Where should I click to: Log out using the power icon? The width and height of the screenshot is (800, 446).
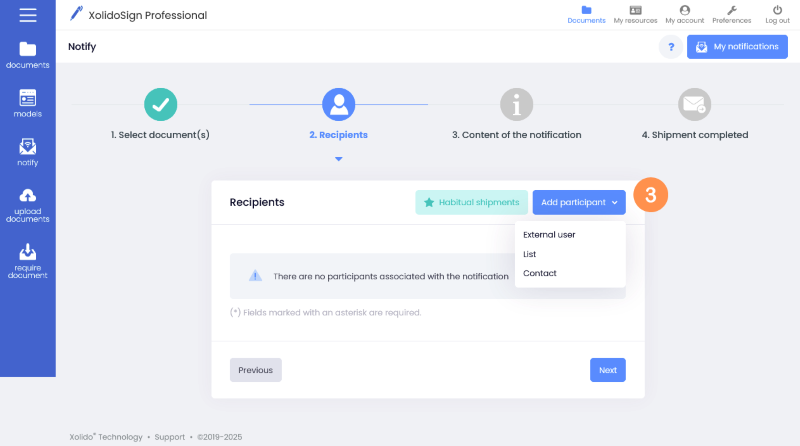pos(777,15)
